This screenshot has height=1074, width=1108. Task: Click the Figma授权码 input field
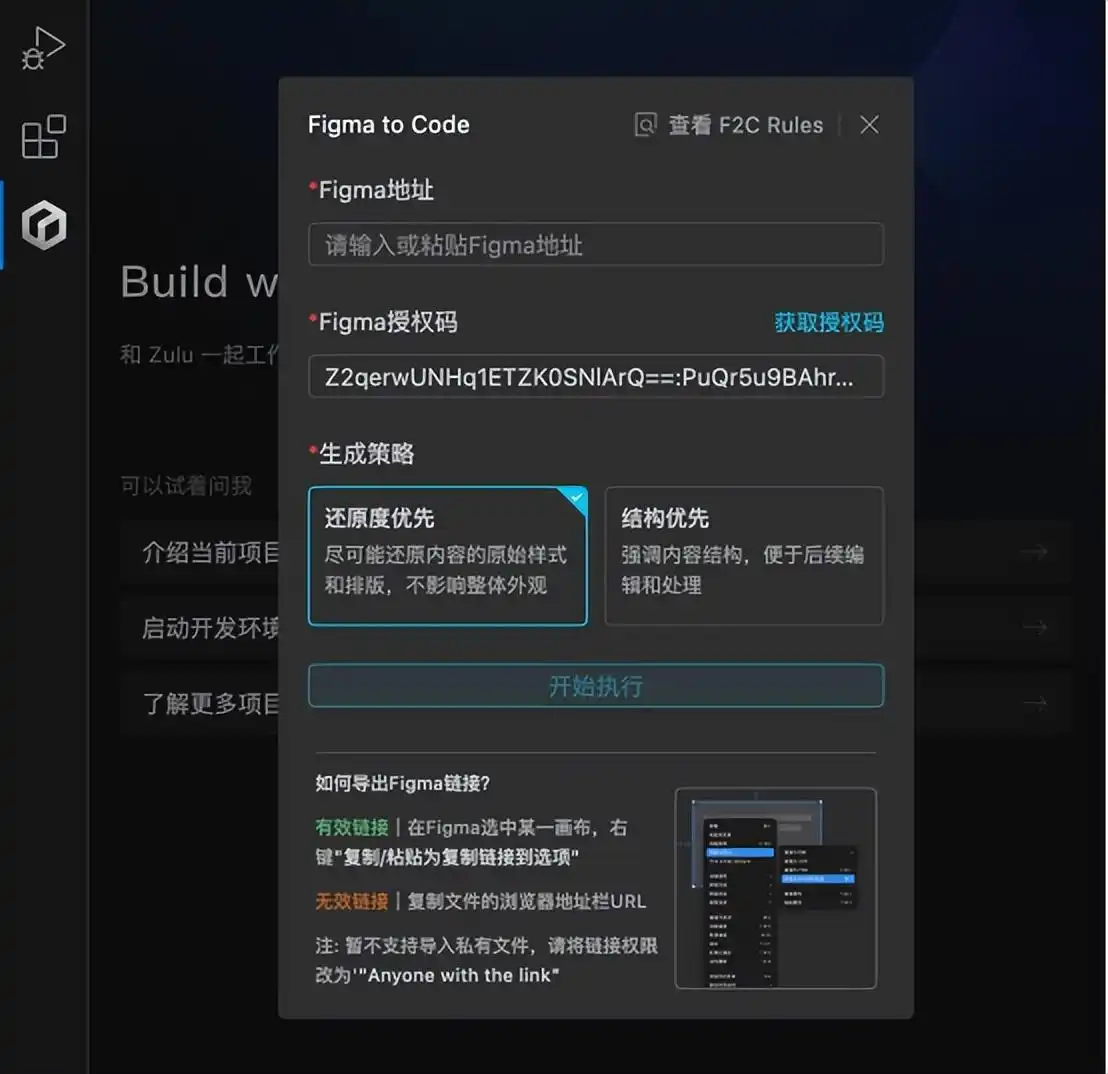[596, 377]
